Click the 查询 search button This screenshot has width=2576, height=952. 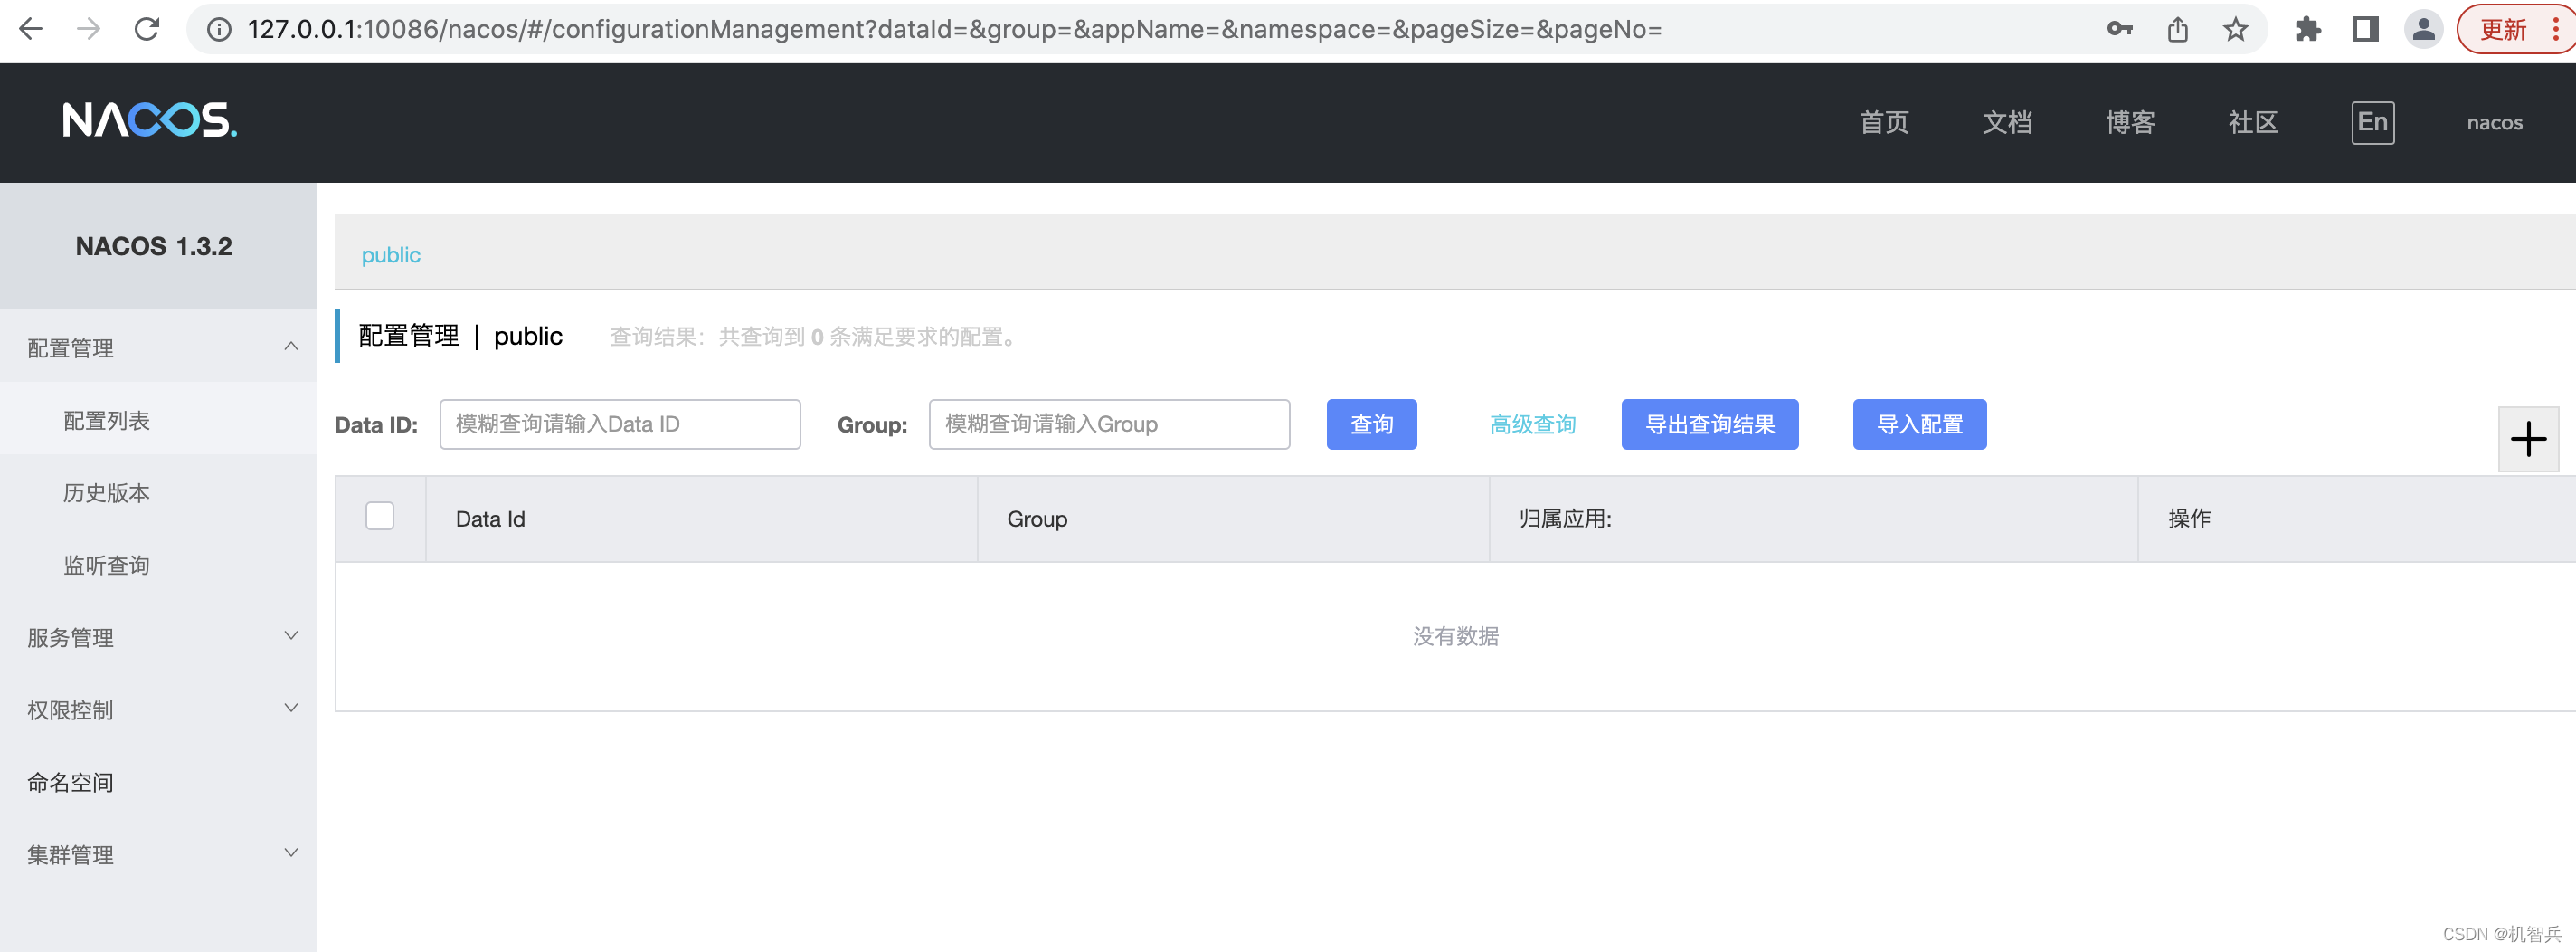[x=1371, y=424]
